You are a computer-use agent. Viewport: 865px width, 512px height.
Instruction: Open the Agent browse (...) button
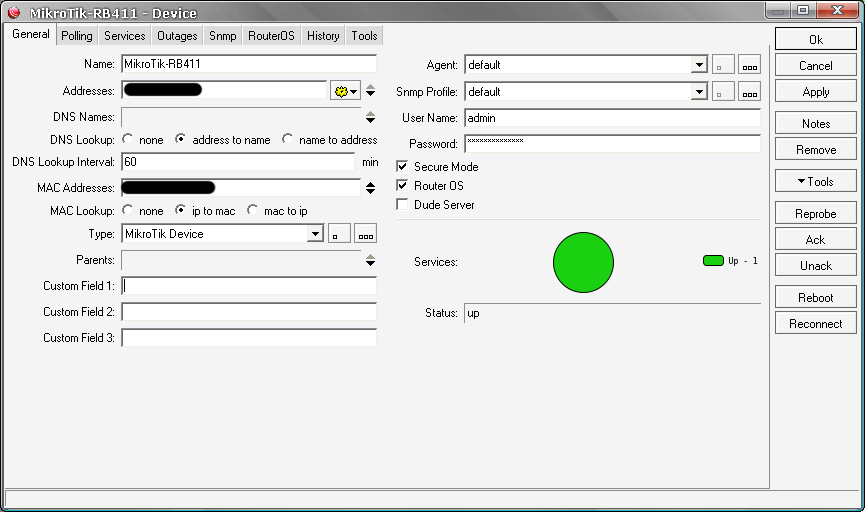pos(750,65)
